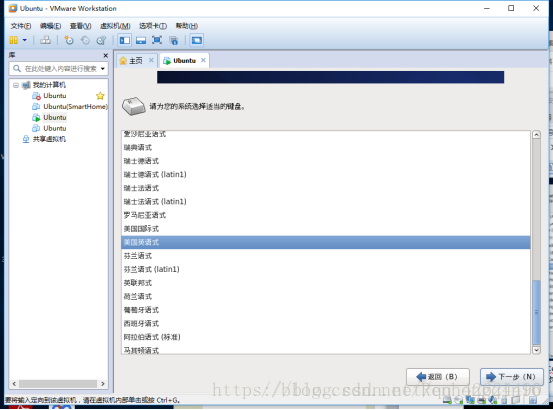Select 瑞典语式 keyboard layout

[326, 147]
